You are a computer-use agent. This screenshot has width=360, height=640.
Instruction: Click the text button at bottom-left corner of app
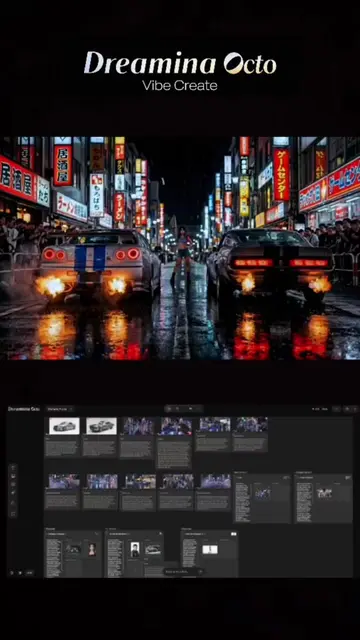pyautogui.click(x=29, y=573)
